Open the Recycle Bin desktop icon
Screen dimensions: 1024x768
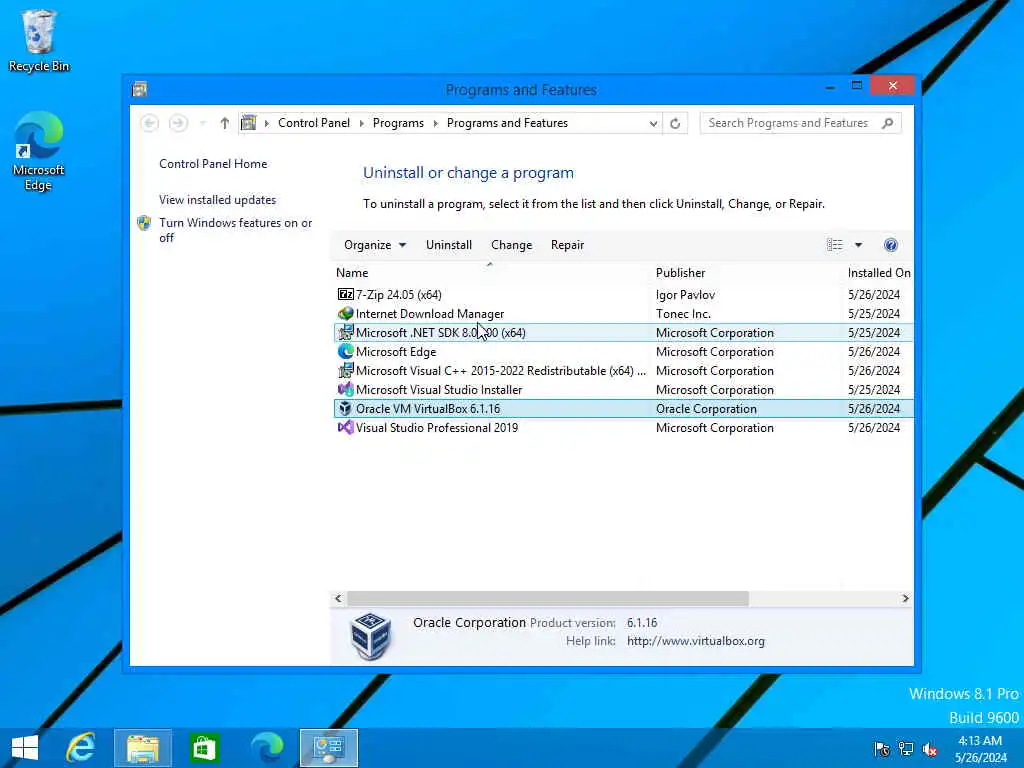coord(39,40)
